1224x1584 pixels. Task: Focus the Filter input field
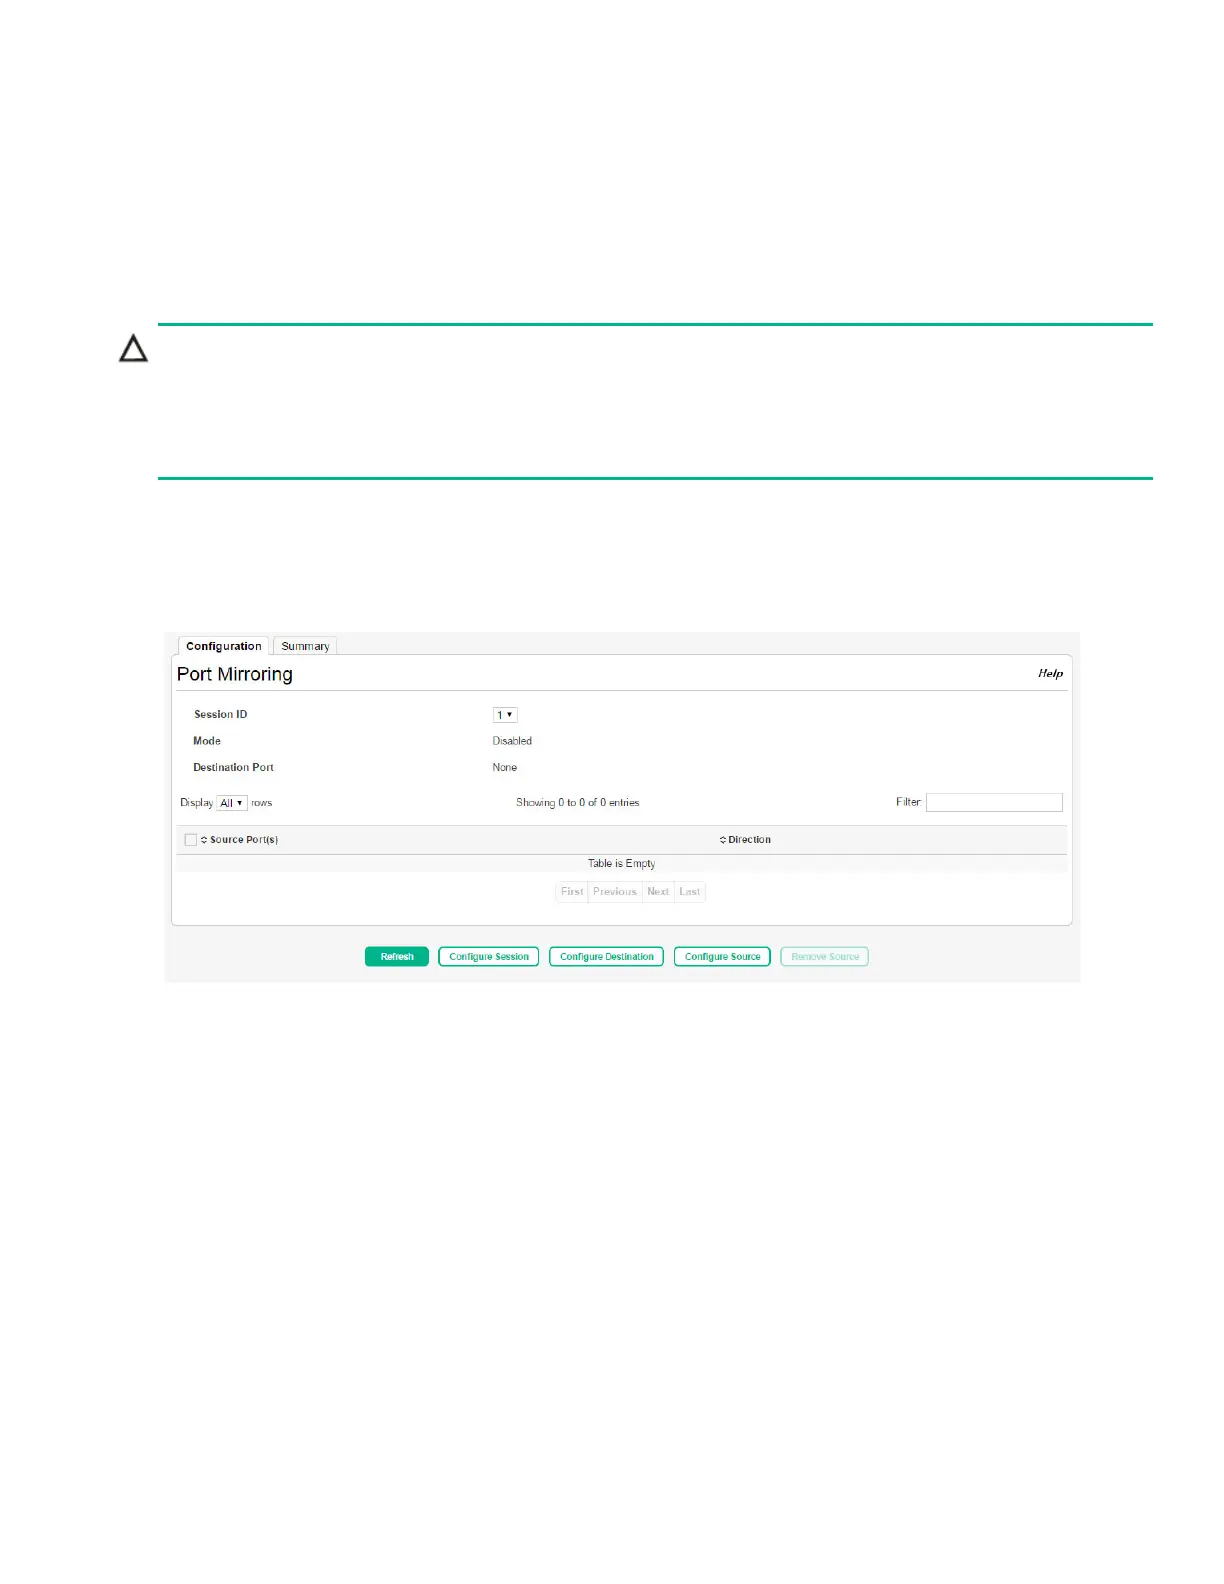(994, 802)
